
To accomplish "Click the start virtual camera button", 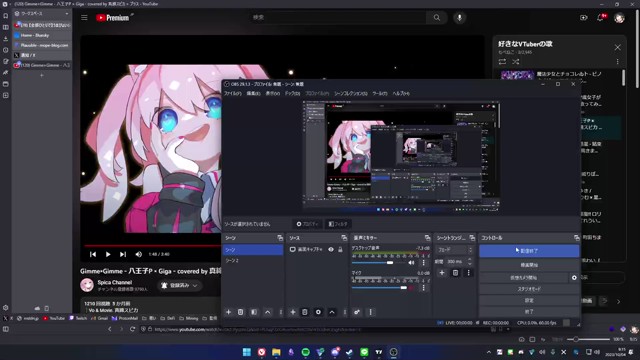I will 524,278.
